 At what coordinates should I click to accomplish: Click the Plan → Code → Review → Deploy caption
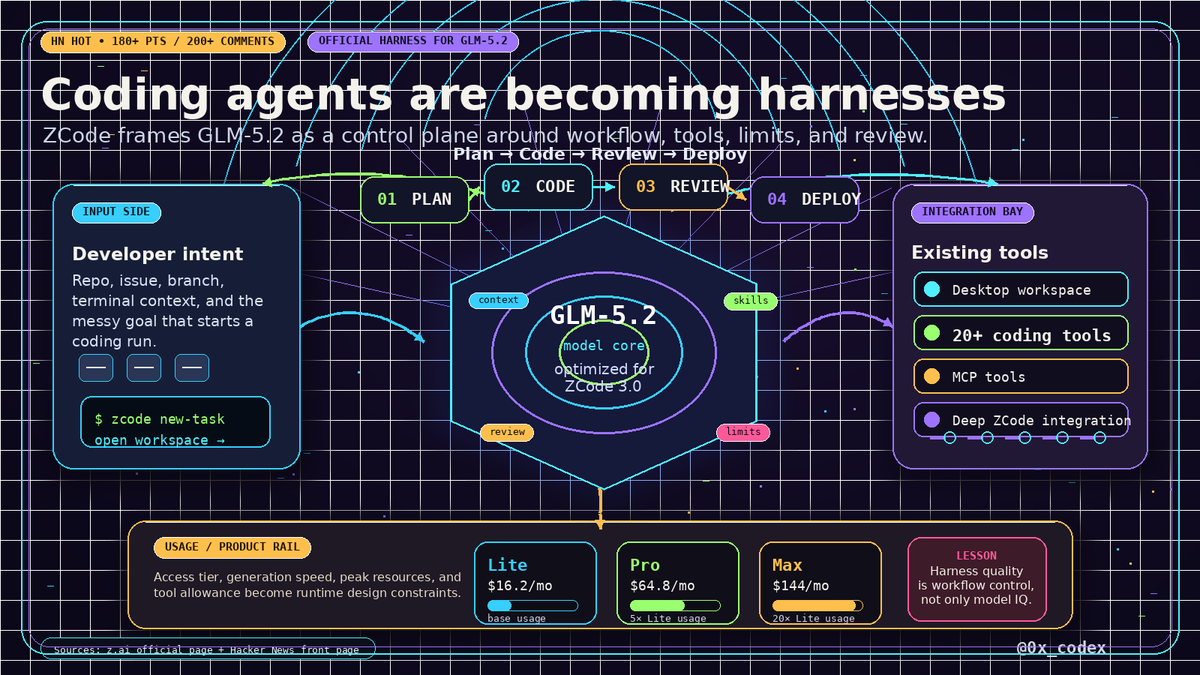click(x=600, y=154)
